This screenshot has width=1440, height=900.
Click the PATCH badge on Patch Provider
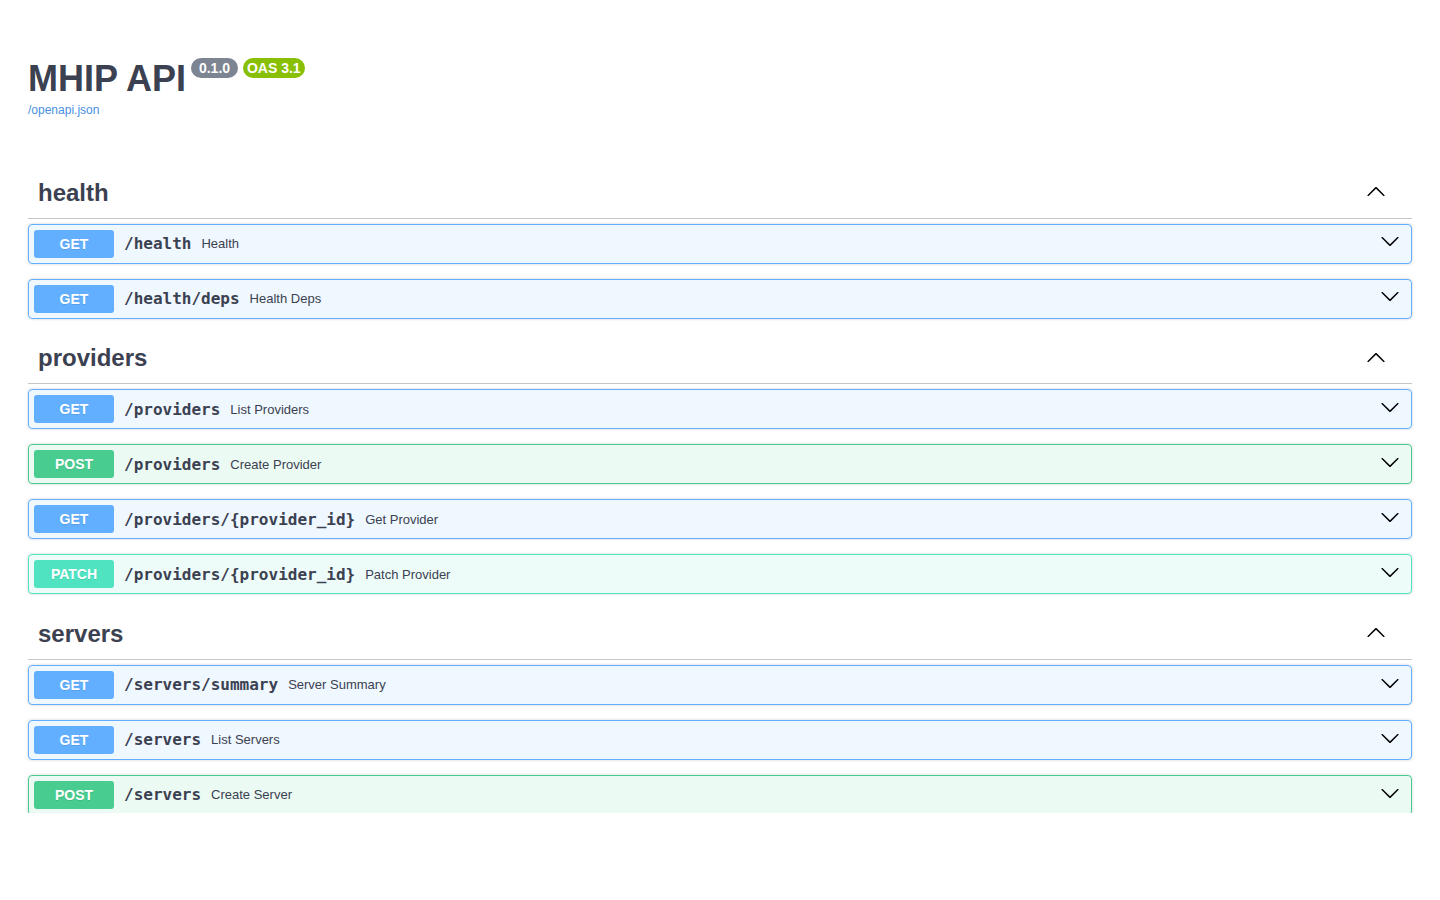click(x=73, y=573)
